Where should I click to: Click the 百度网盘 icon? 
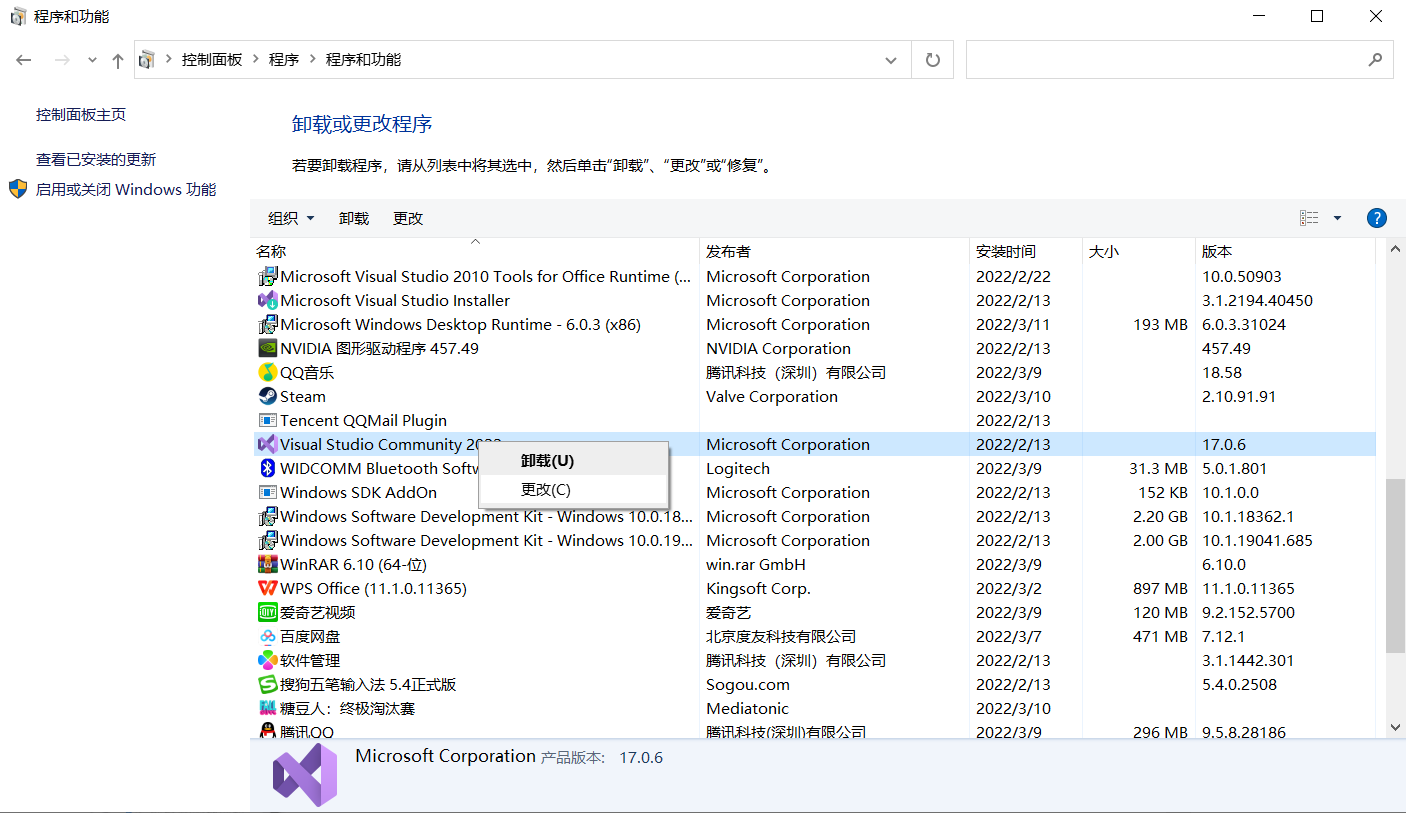click(x=267, y=636)
